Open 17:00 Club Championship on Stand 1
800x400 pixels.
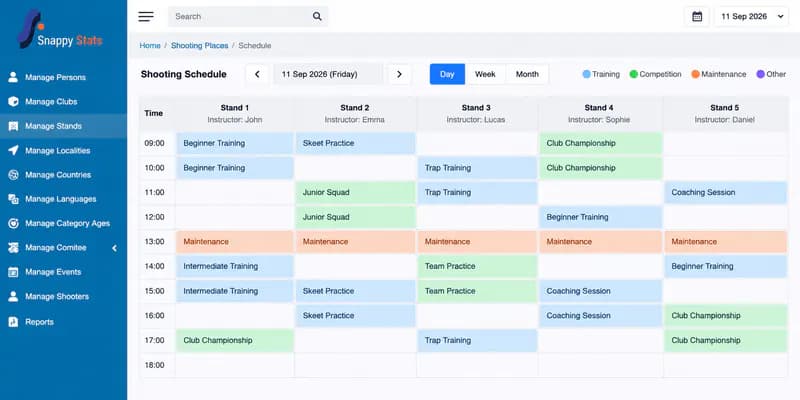pyautogui.click(x=235, y=340)
